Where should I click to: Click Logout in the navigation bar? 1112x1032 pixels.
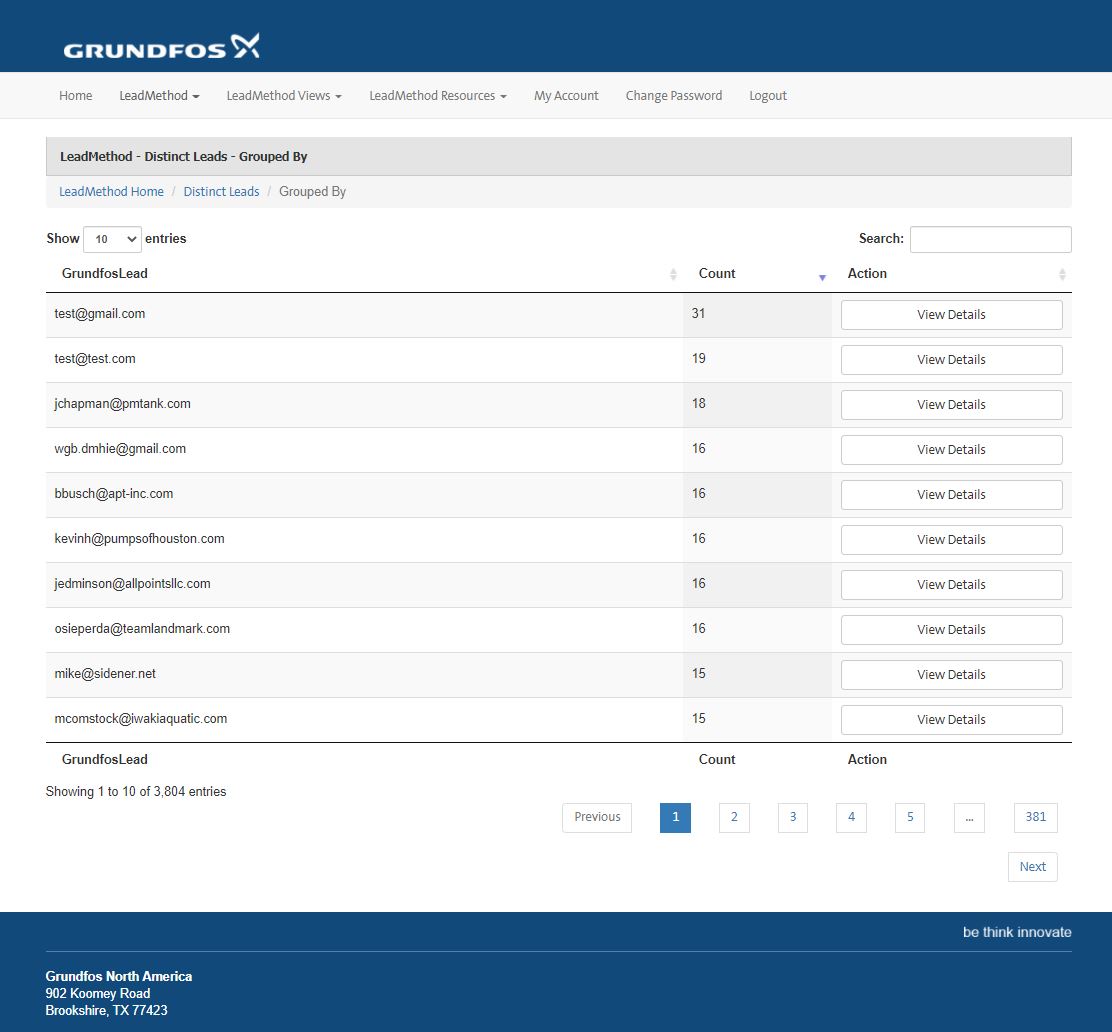click(768, 96)
